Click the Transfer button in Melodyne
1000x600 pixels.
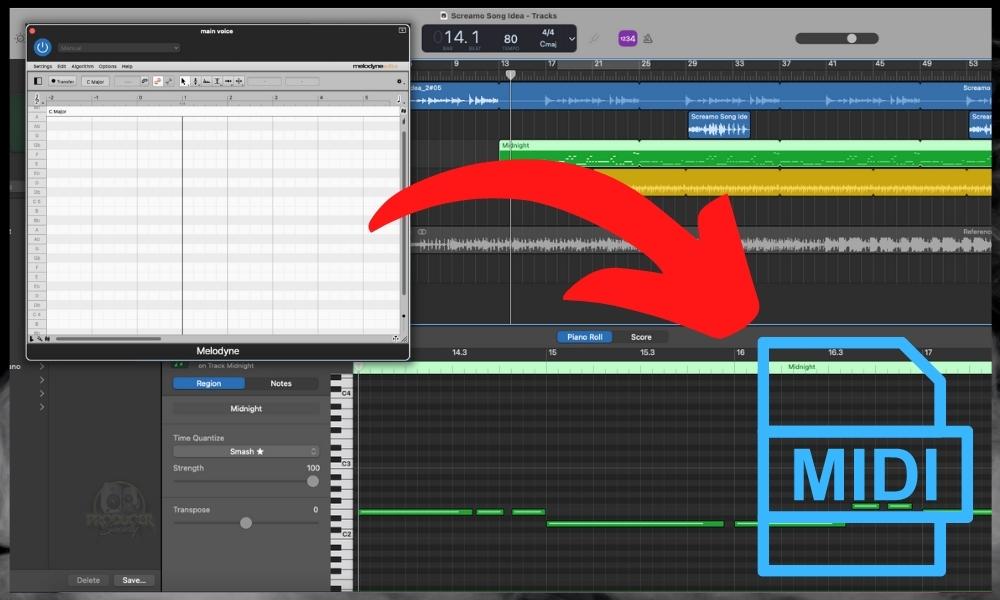pyautogui.click(x=62, y=82)
